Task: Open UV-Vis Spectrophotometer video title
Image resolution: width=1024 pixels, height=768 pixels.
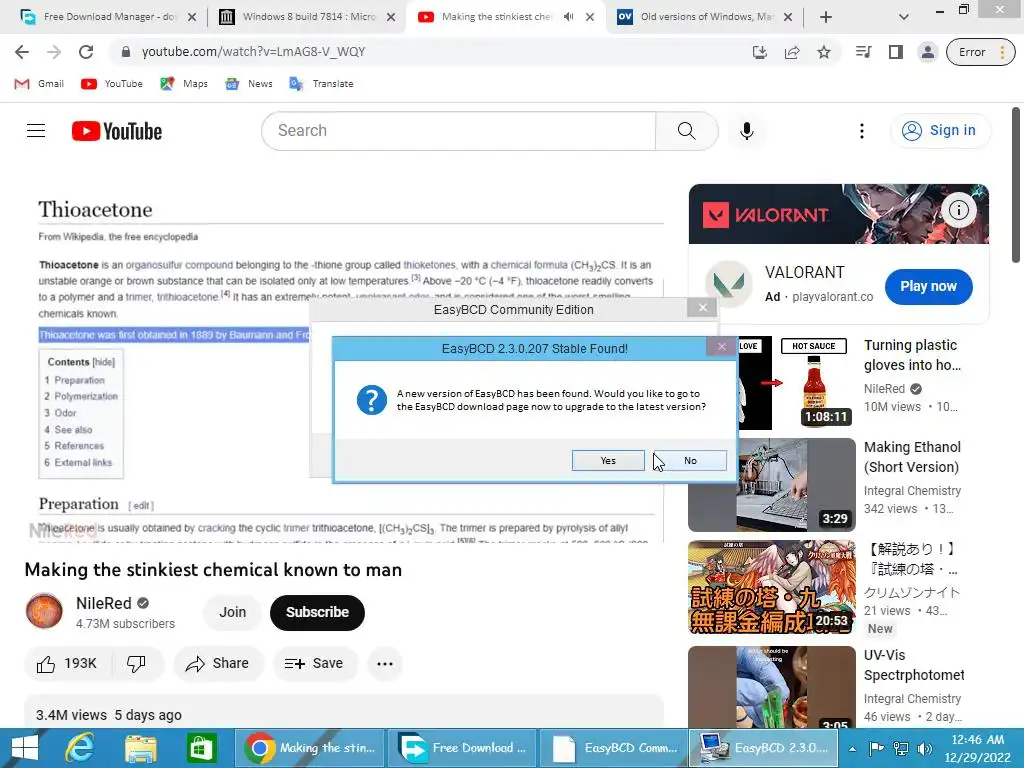Action: point(914,665)
